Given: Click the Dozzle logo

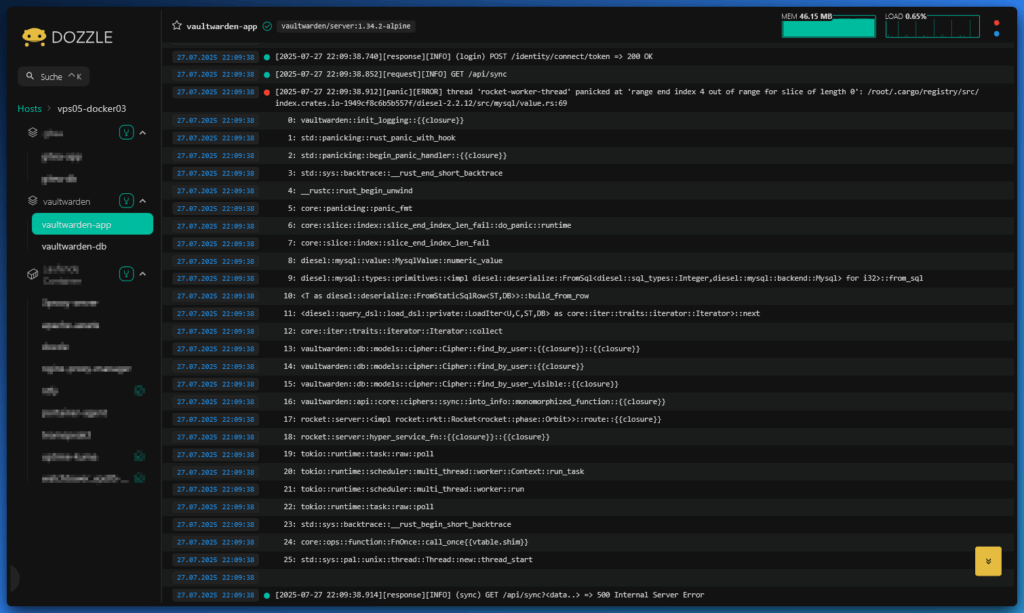Looking at the screenshot, I should (67, 37).
